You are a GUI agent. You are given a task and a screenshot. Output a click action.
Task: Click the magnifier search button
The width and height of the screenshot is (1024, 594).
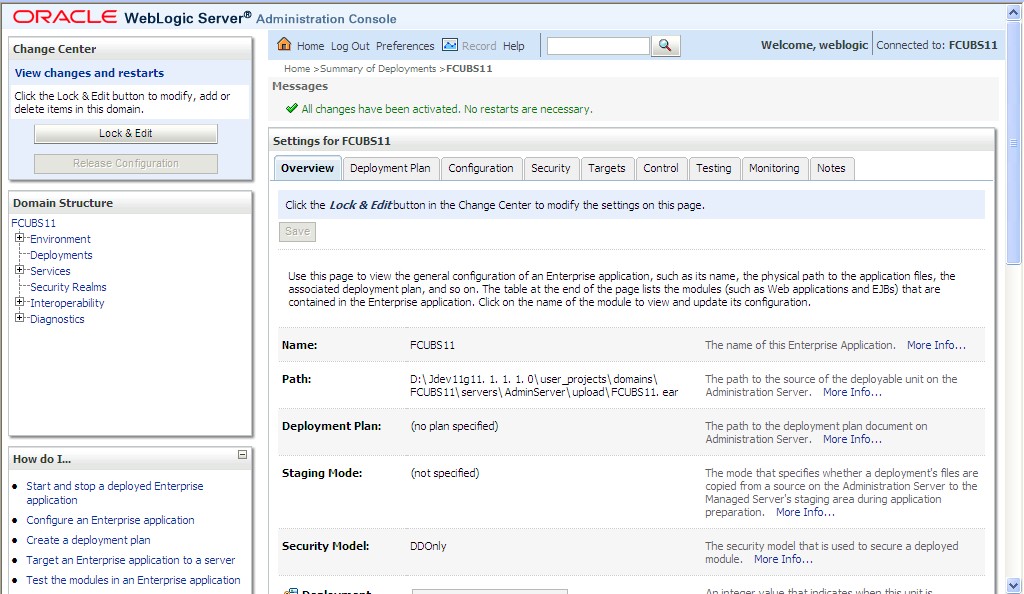(x=665, y=46)
